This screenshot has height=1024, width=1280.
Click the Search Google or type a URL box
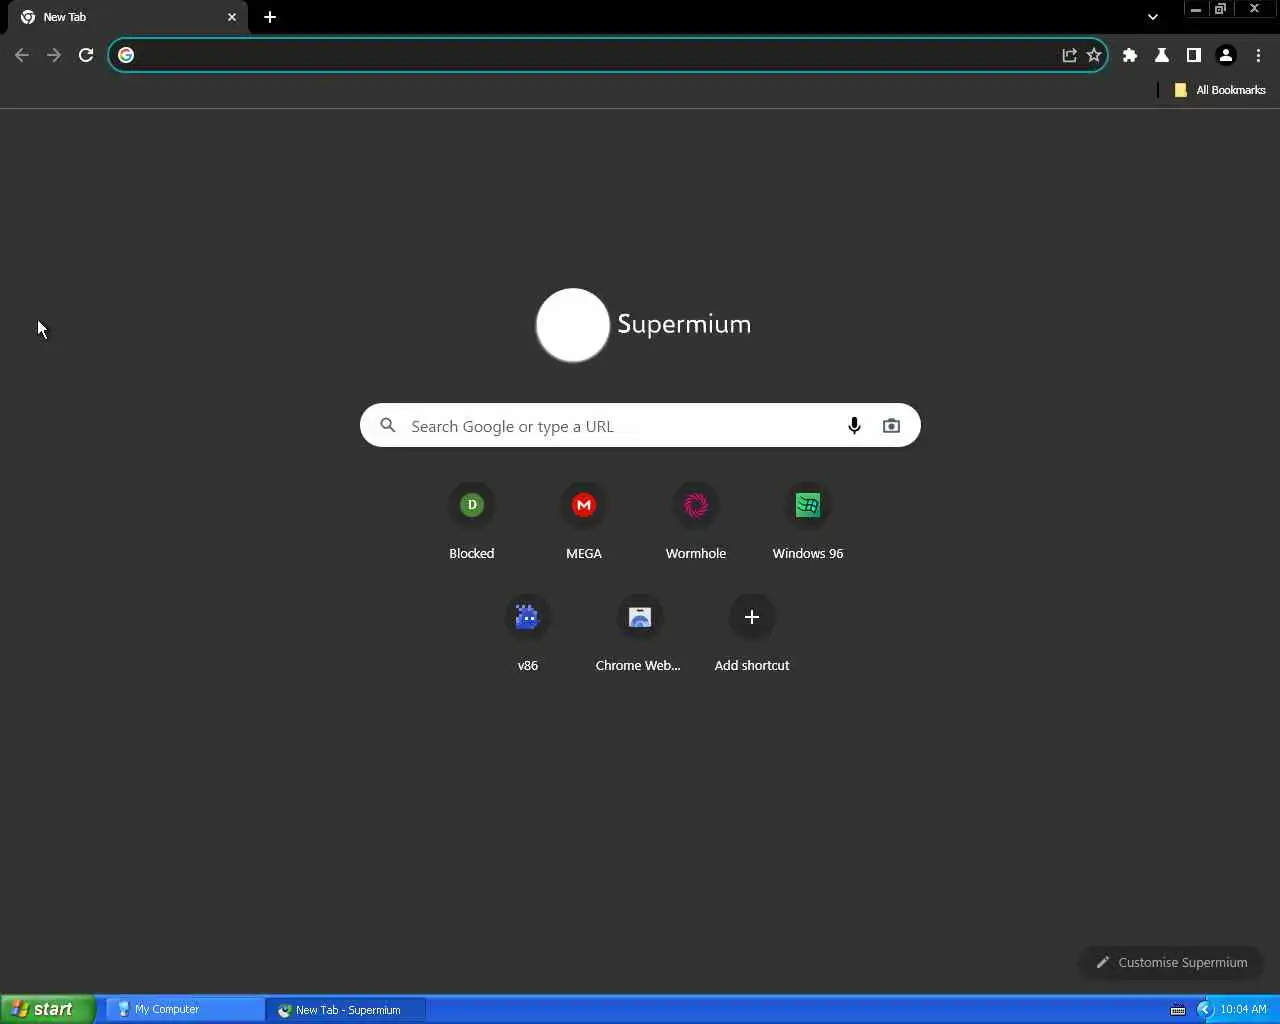tap(640, 426)
